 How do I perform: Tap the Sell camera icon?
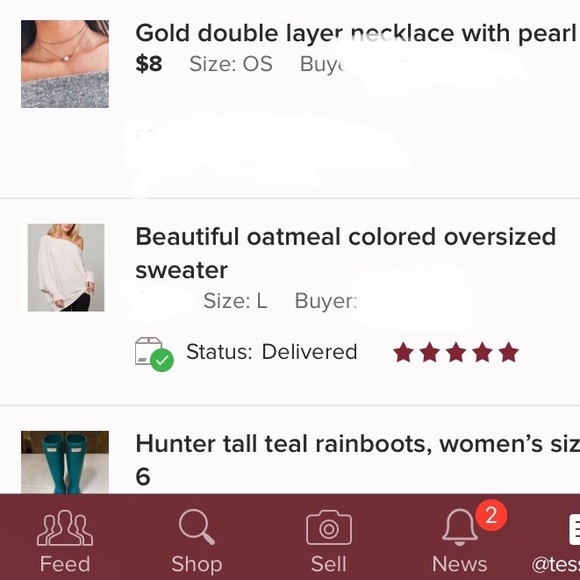pyautogui.click(x=329, y=527)
